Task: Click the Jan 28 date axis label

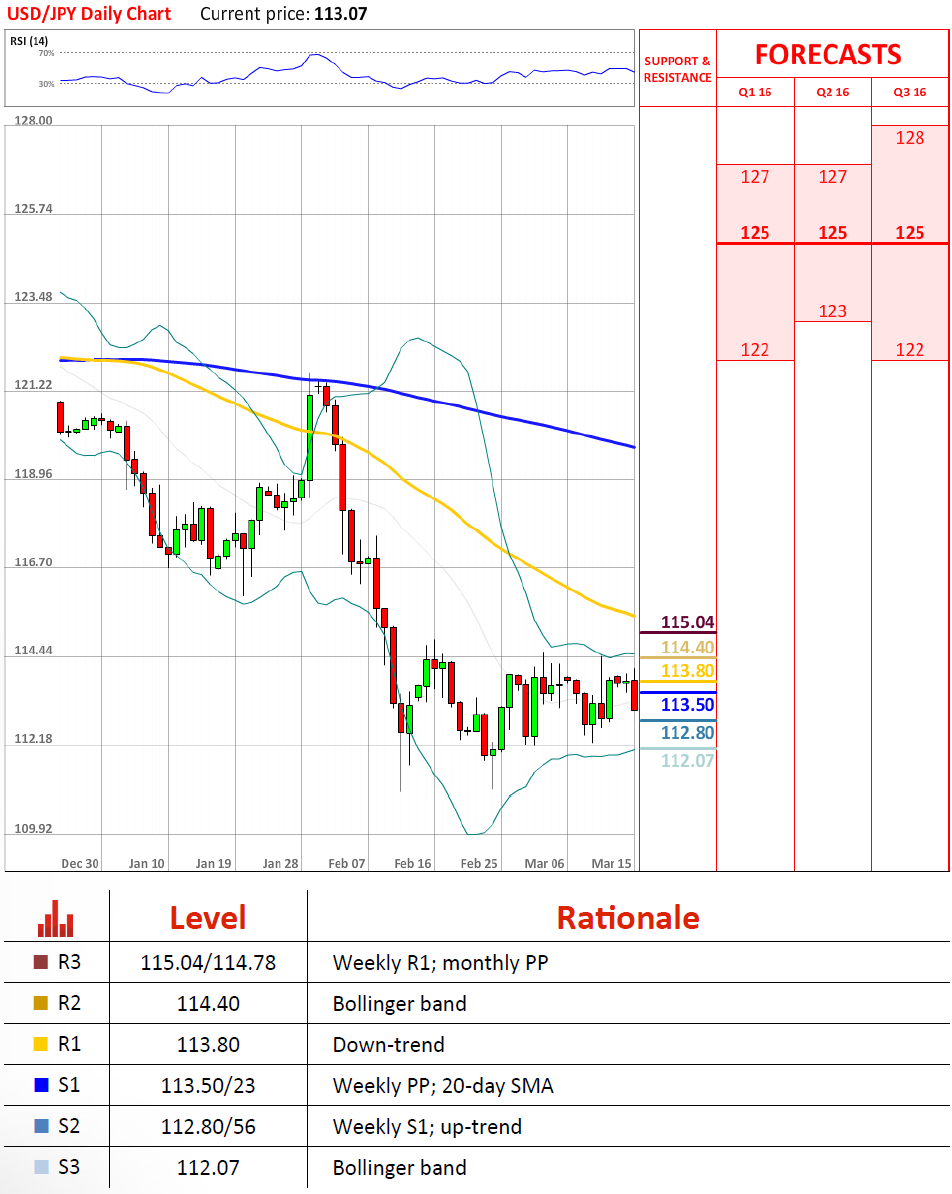Action: pos(280,864)
